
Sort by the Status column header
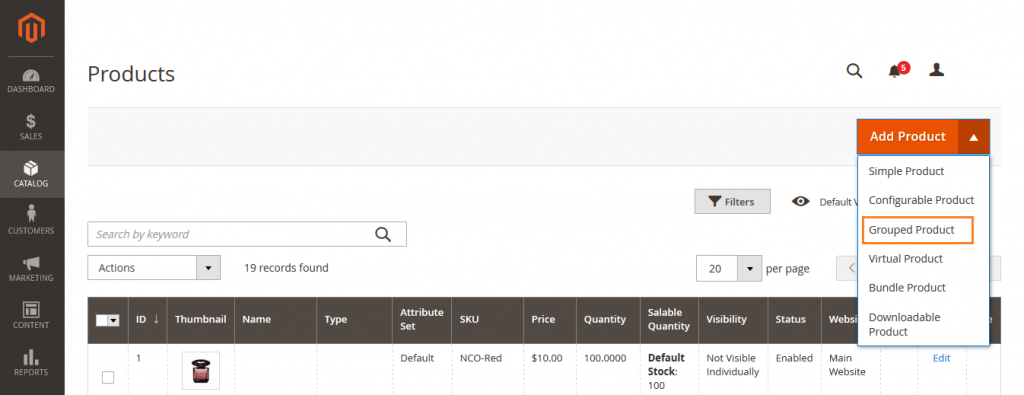point(794,321)
